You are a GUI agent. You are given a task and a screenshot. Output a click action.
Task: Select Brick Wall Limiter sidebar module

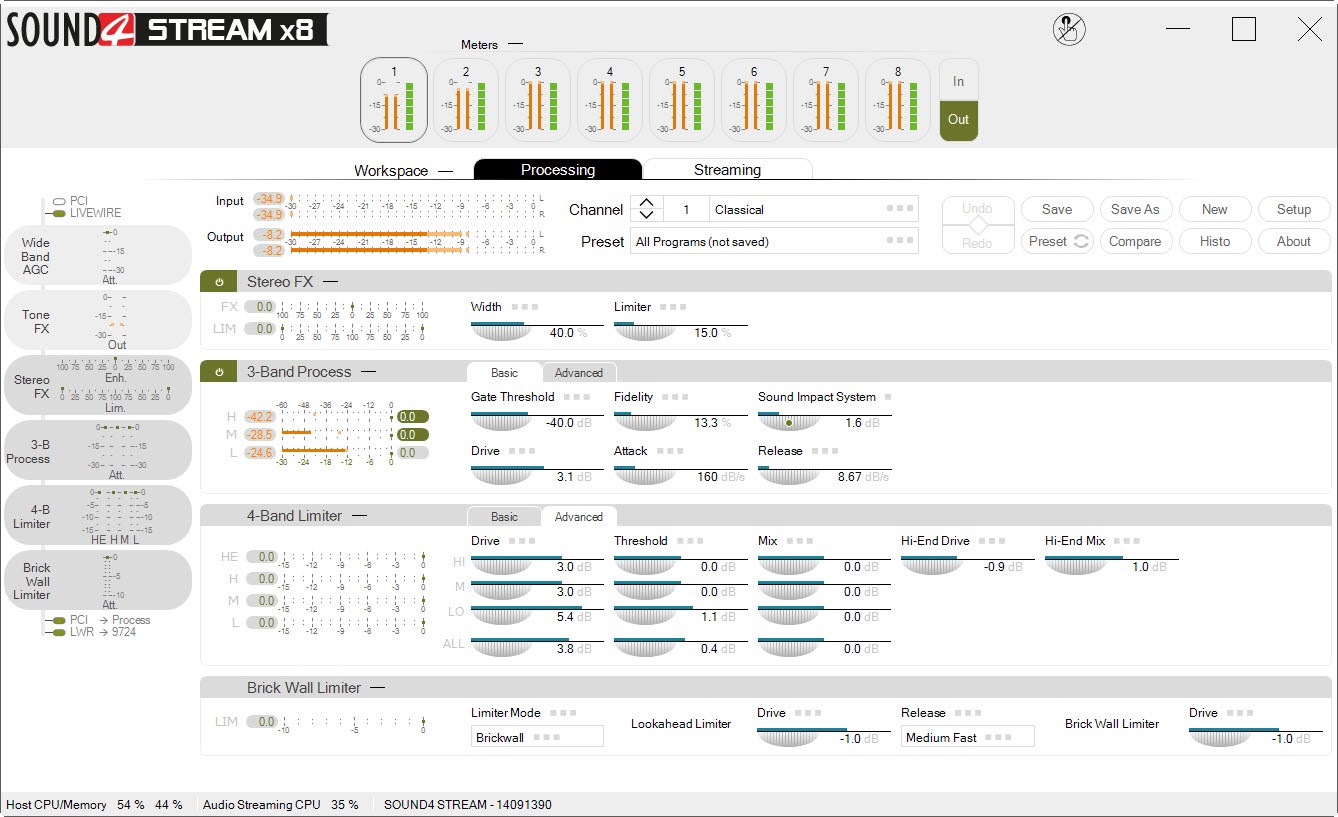click(x=97, y=581)
